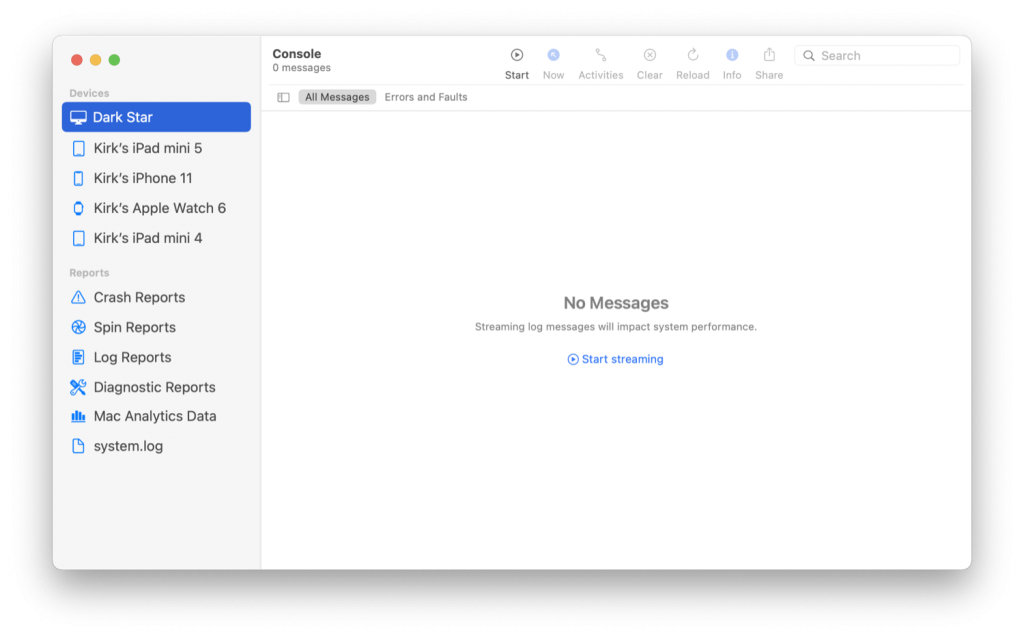Click the Start streaming link in the center
The image size is (1024, 639).
tap(615, 359)
